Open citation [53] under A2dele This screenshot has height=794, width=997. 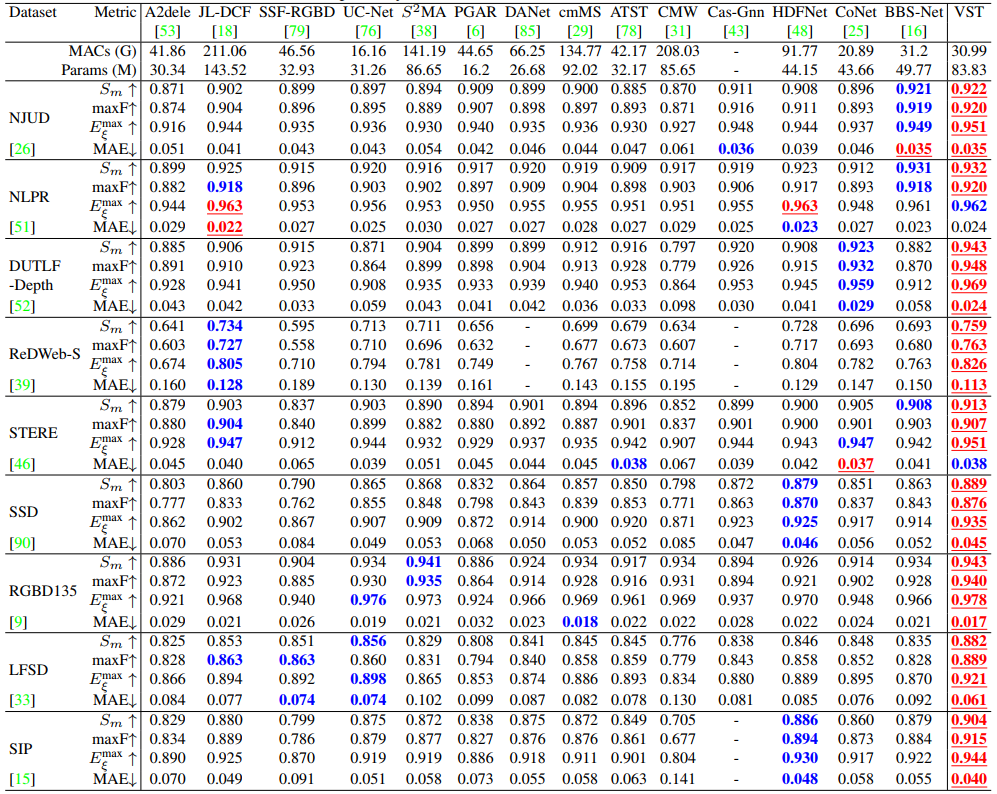[167, 31]
